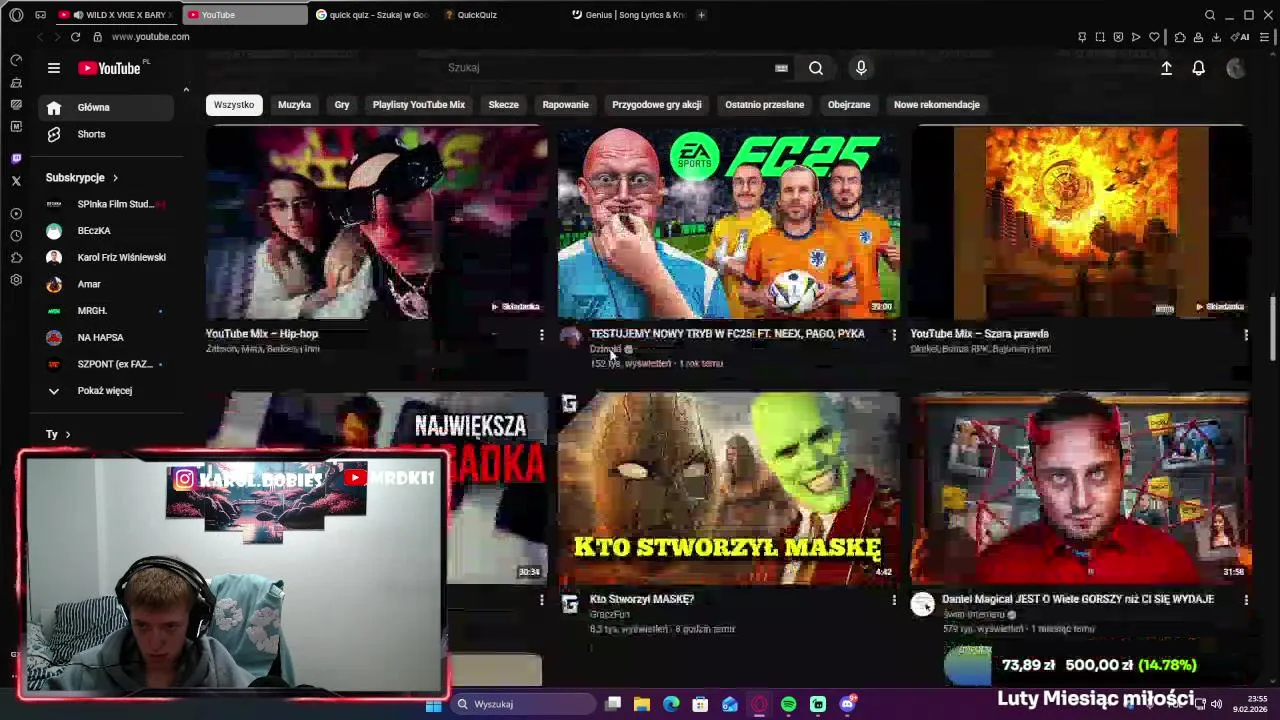This screenshot has height=720, width=1280.
Task: Open the BEczKA subscription channel
Action: (x=106, y=231)
